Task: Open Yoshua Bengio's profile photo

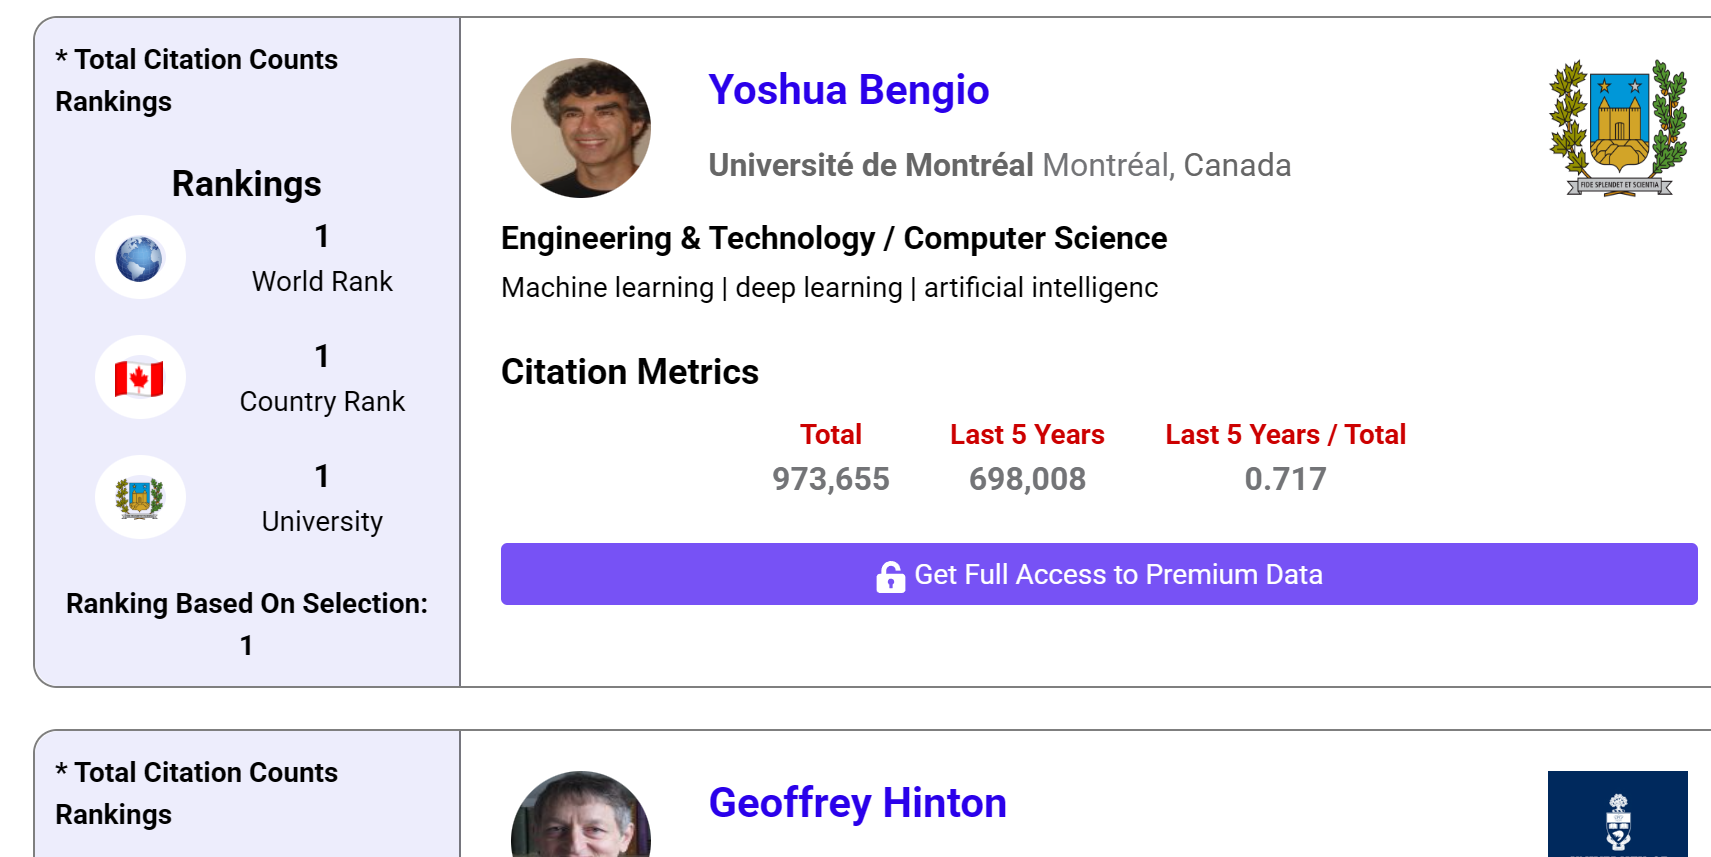Action: [x=581, y=128]
